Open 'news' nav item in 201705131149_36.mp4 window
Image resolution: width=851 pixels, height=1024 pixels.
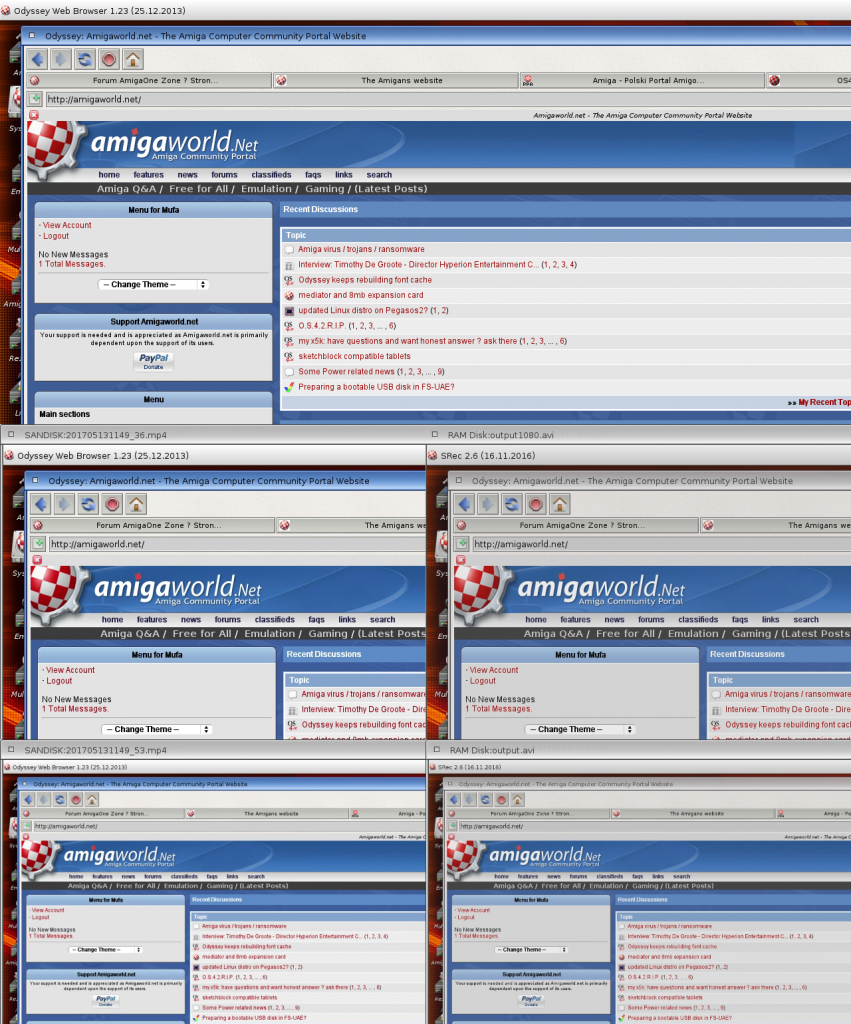tap(191, 620)
